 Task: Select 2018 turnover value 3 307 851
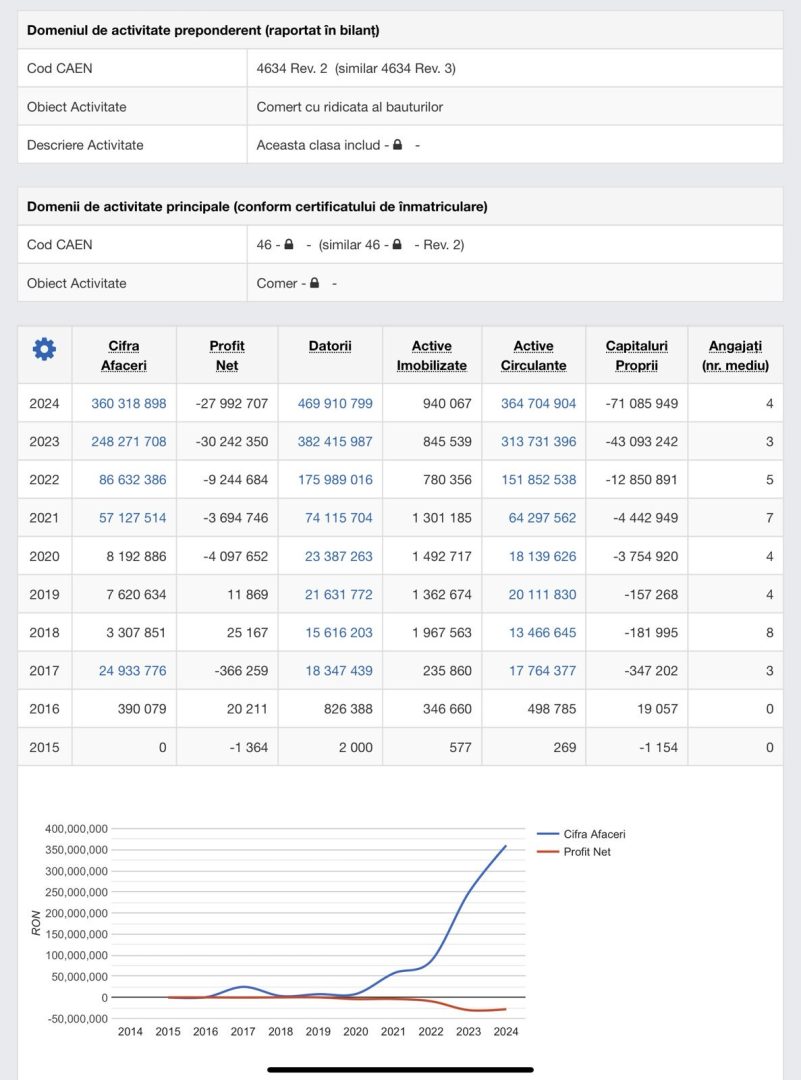(x=136, y=632)
